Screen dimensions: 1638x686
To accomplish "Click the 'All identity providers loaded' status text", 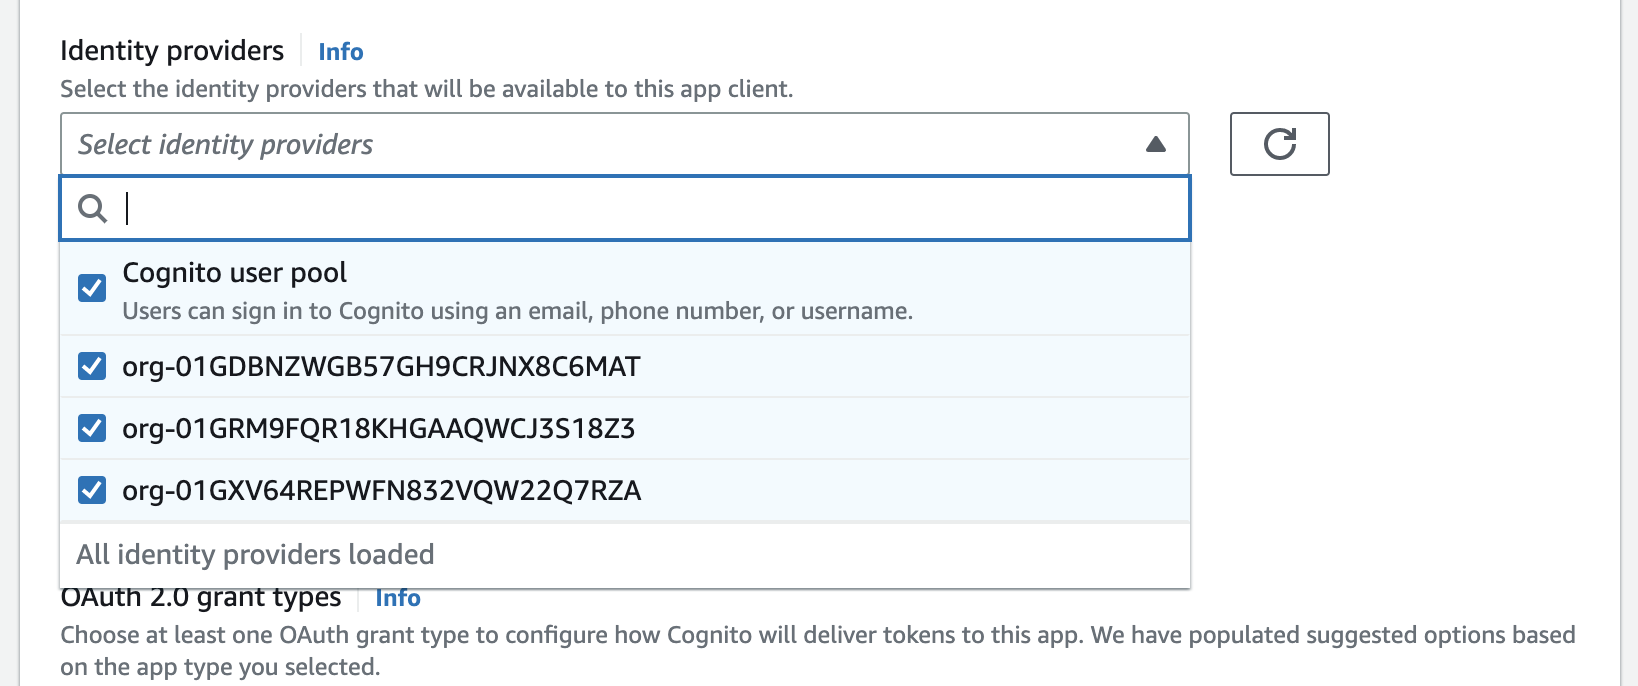I will (x=255, y=554).
